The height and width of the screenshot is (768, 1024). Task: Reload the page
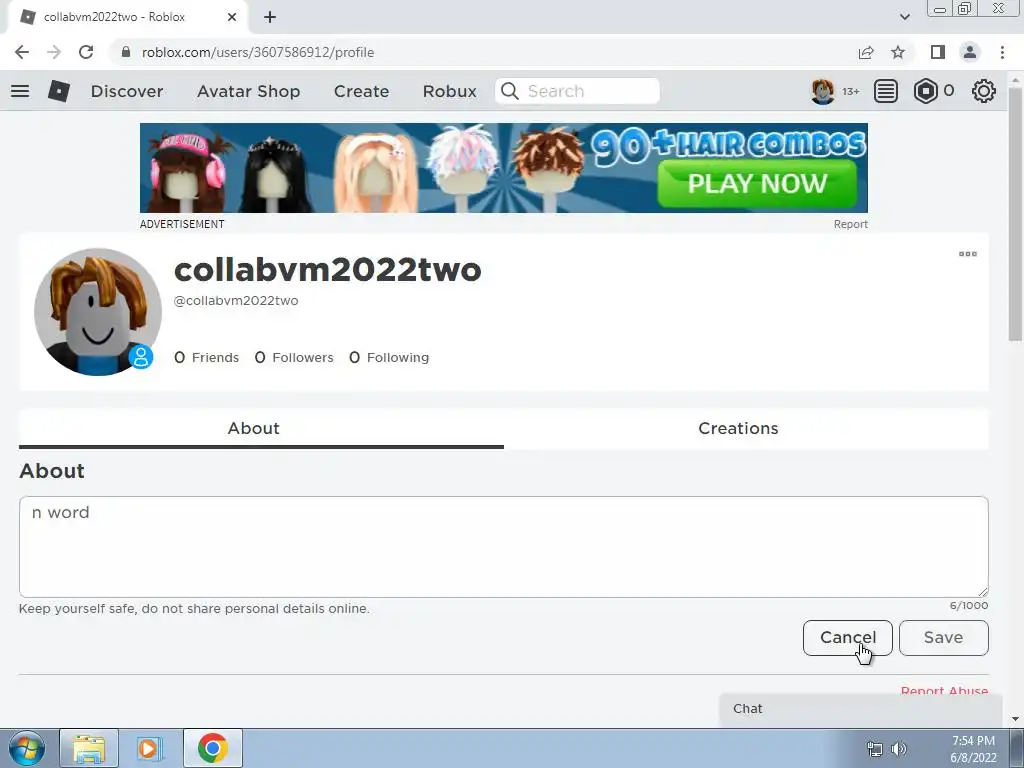(86, 52)
